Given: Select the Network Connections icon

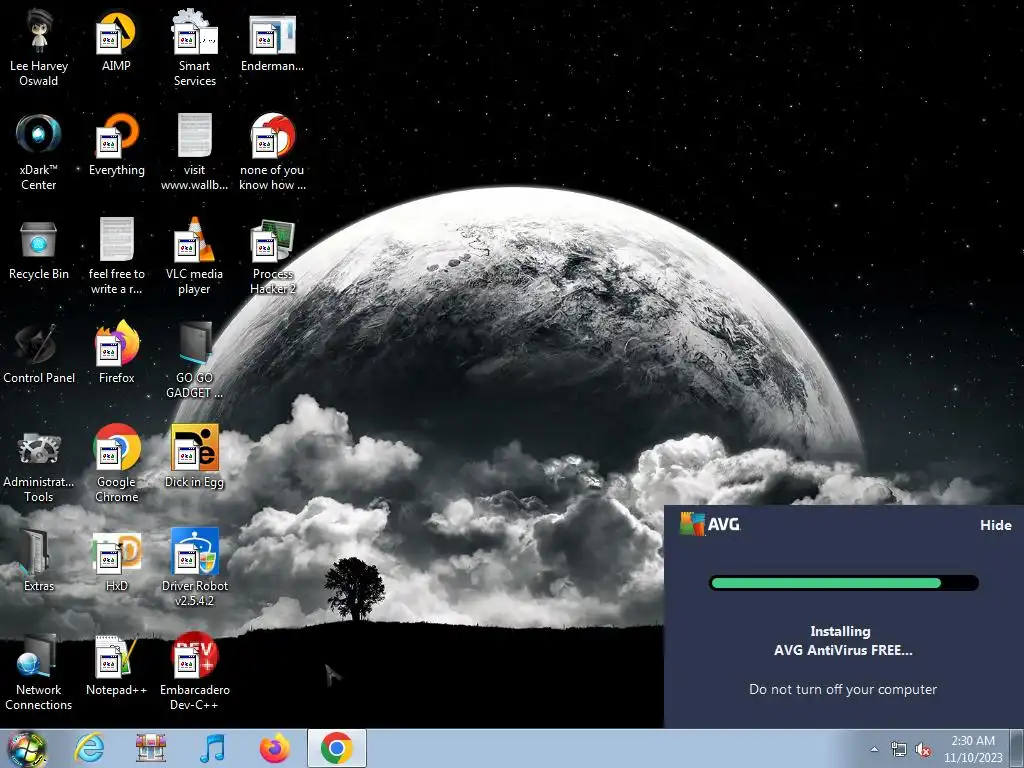Looking at the screenshot, I should pyautogui.click(x=39, y=672).
